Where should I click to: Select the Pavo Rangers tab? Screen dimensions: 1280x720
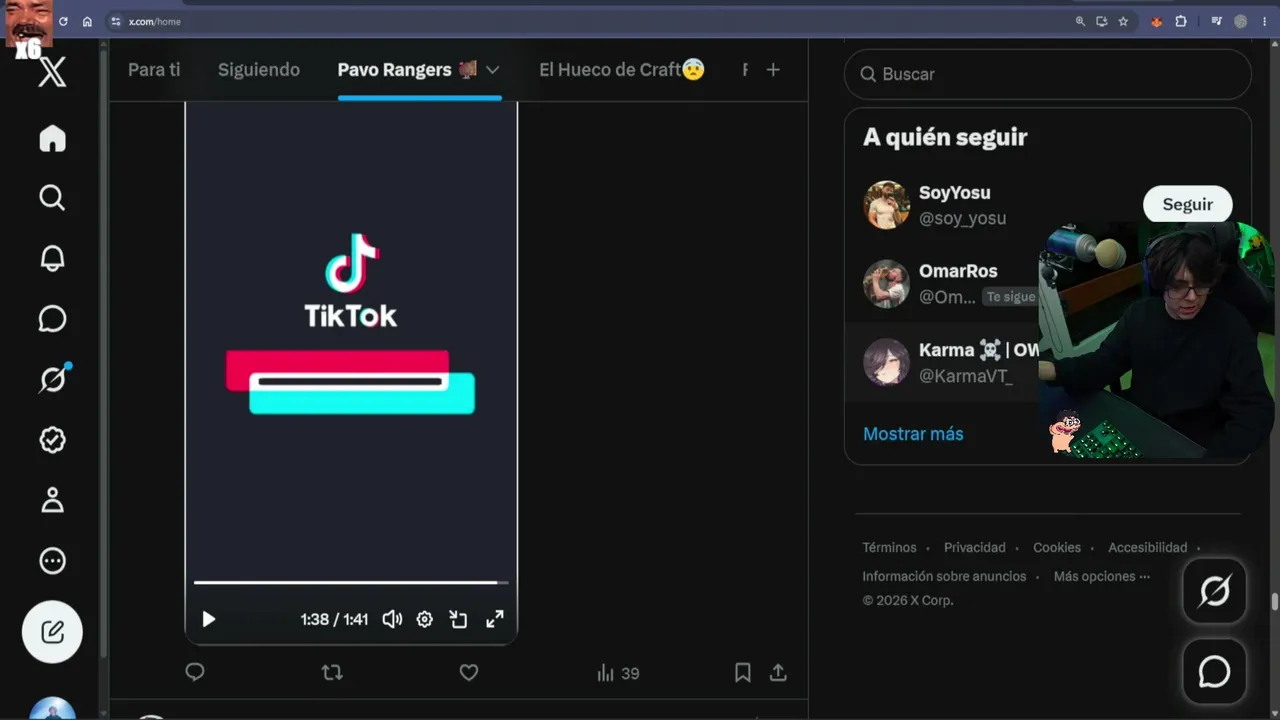click(x=407, y=70)
